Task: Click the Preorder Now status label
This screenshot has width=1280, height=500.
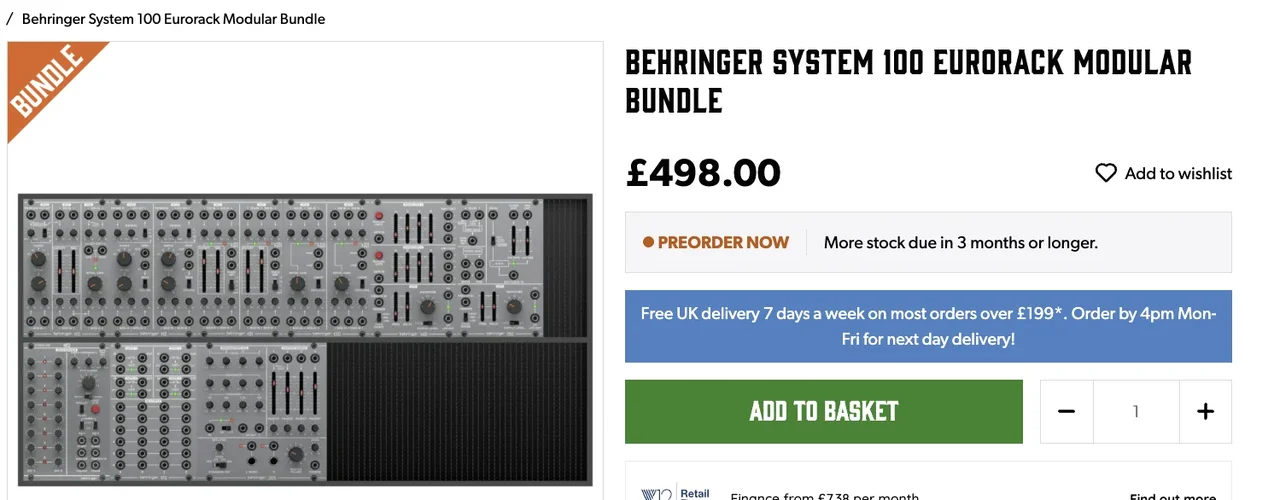Action: coord(723,242)
